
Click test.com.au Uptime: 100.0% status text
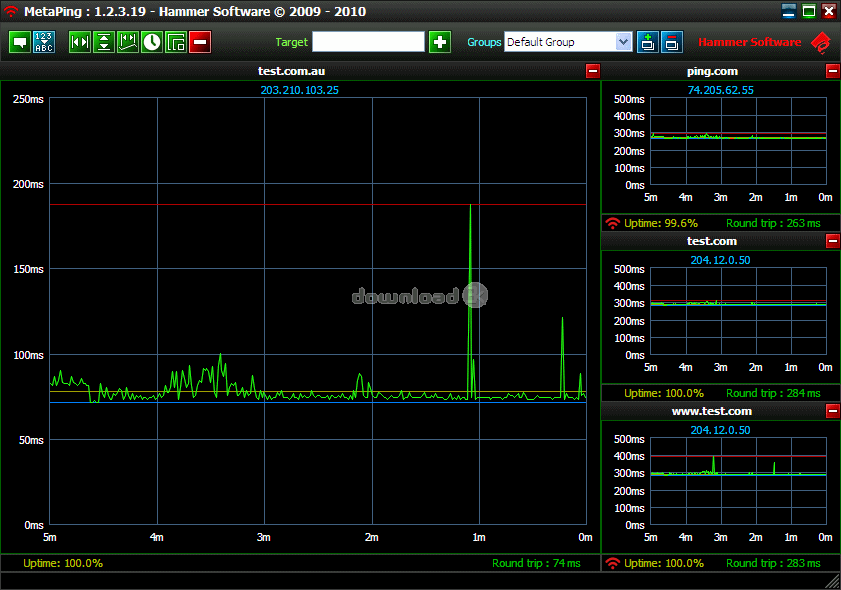pyautogui.click(x=63, y=563)
